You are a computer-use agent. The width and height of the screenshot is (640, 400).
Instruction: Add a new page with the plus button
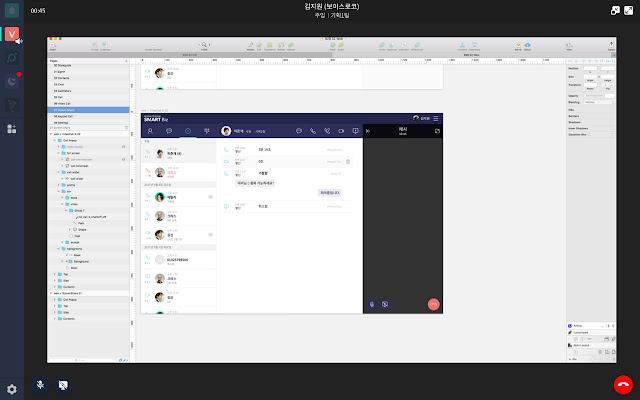[126, 61]
